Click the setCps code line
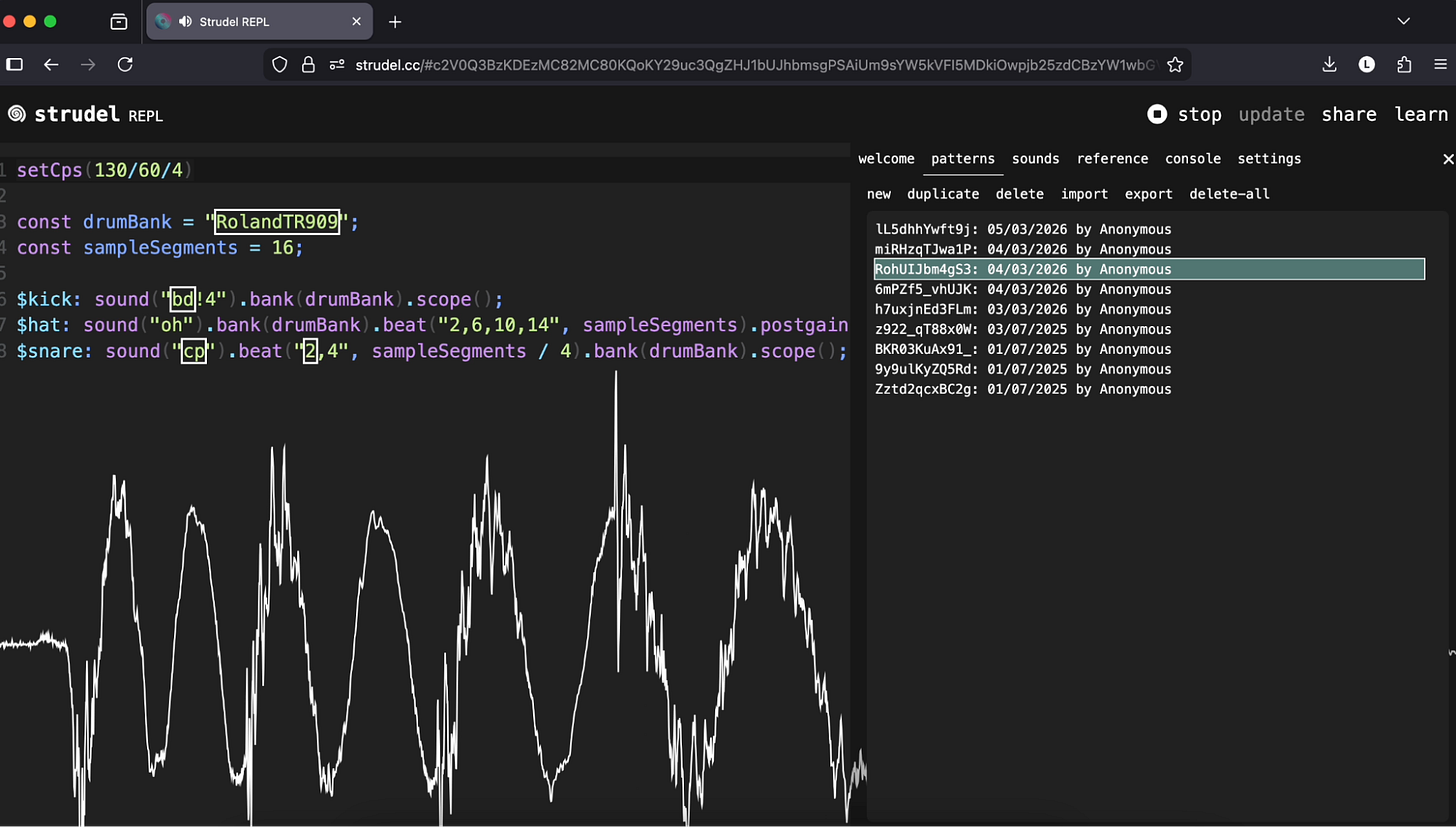The image size is (1456, 827). point(104,169)
